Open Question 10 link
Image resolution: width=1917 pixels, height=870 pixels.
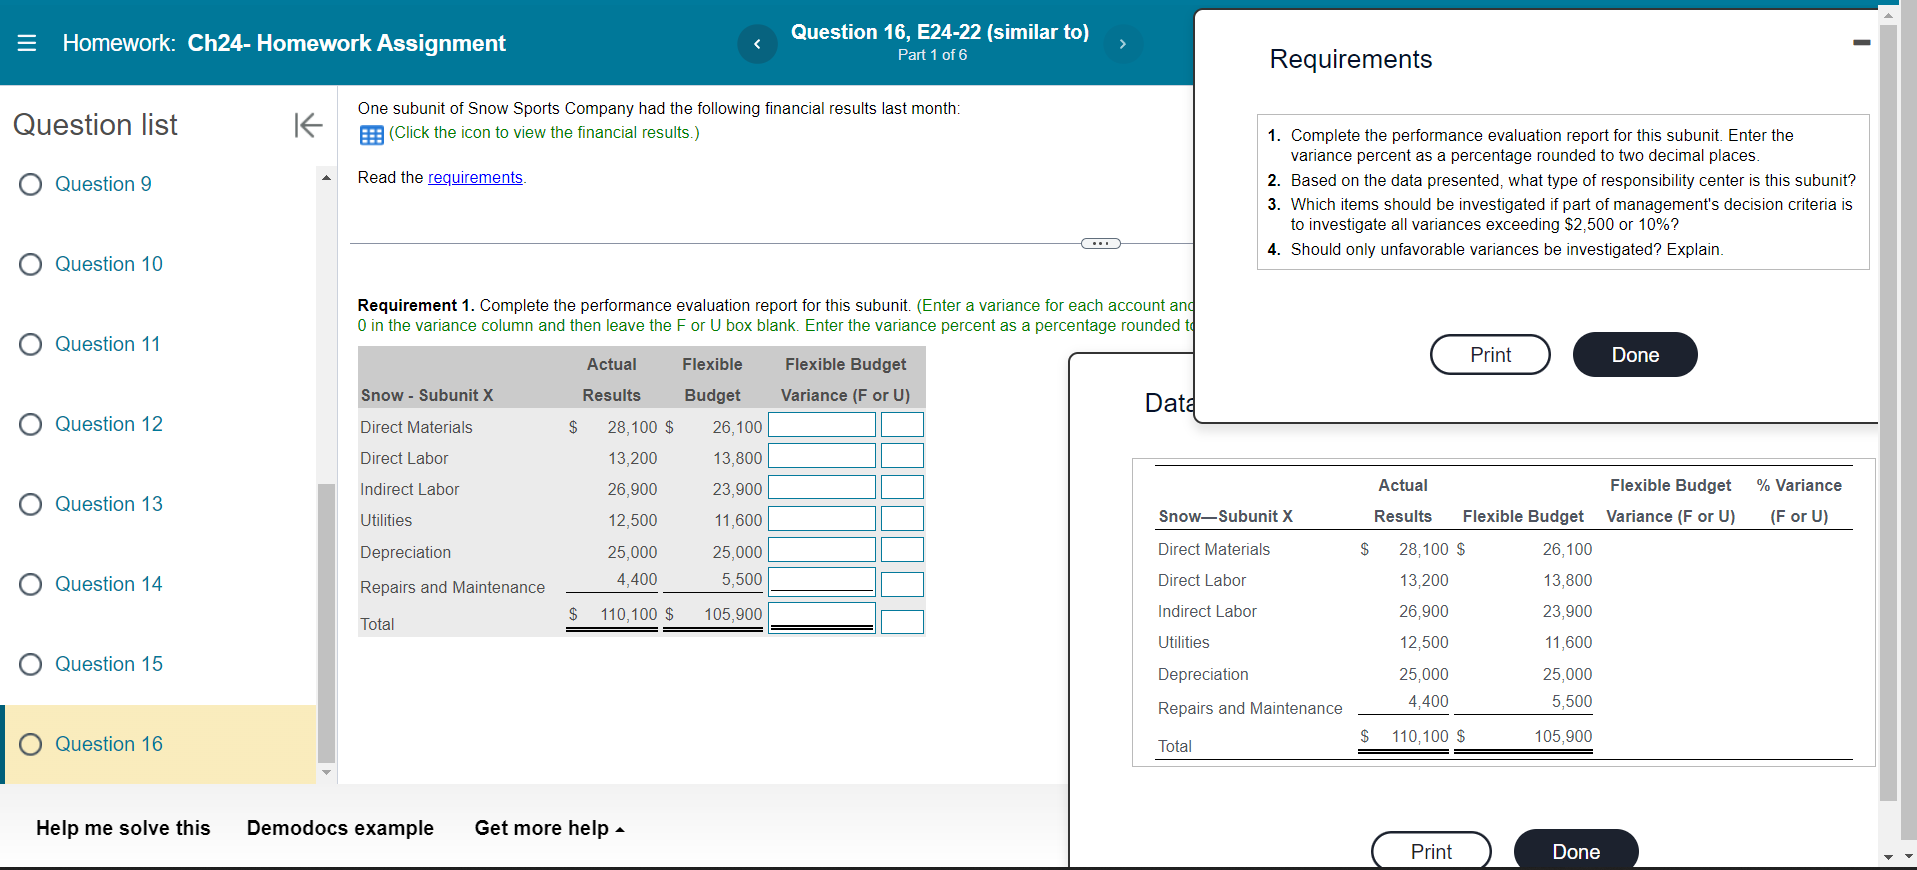[109, 264]
